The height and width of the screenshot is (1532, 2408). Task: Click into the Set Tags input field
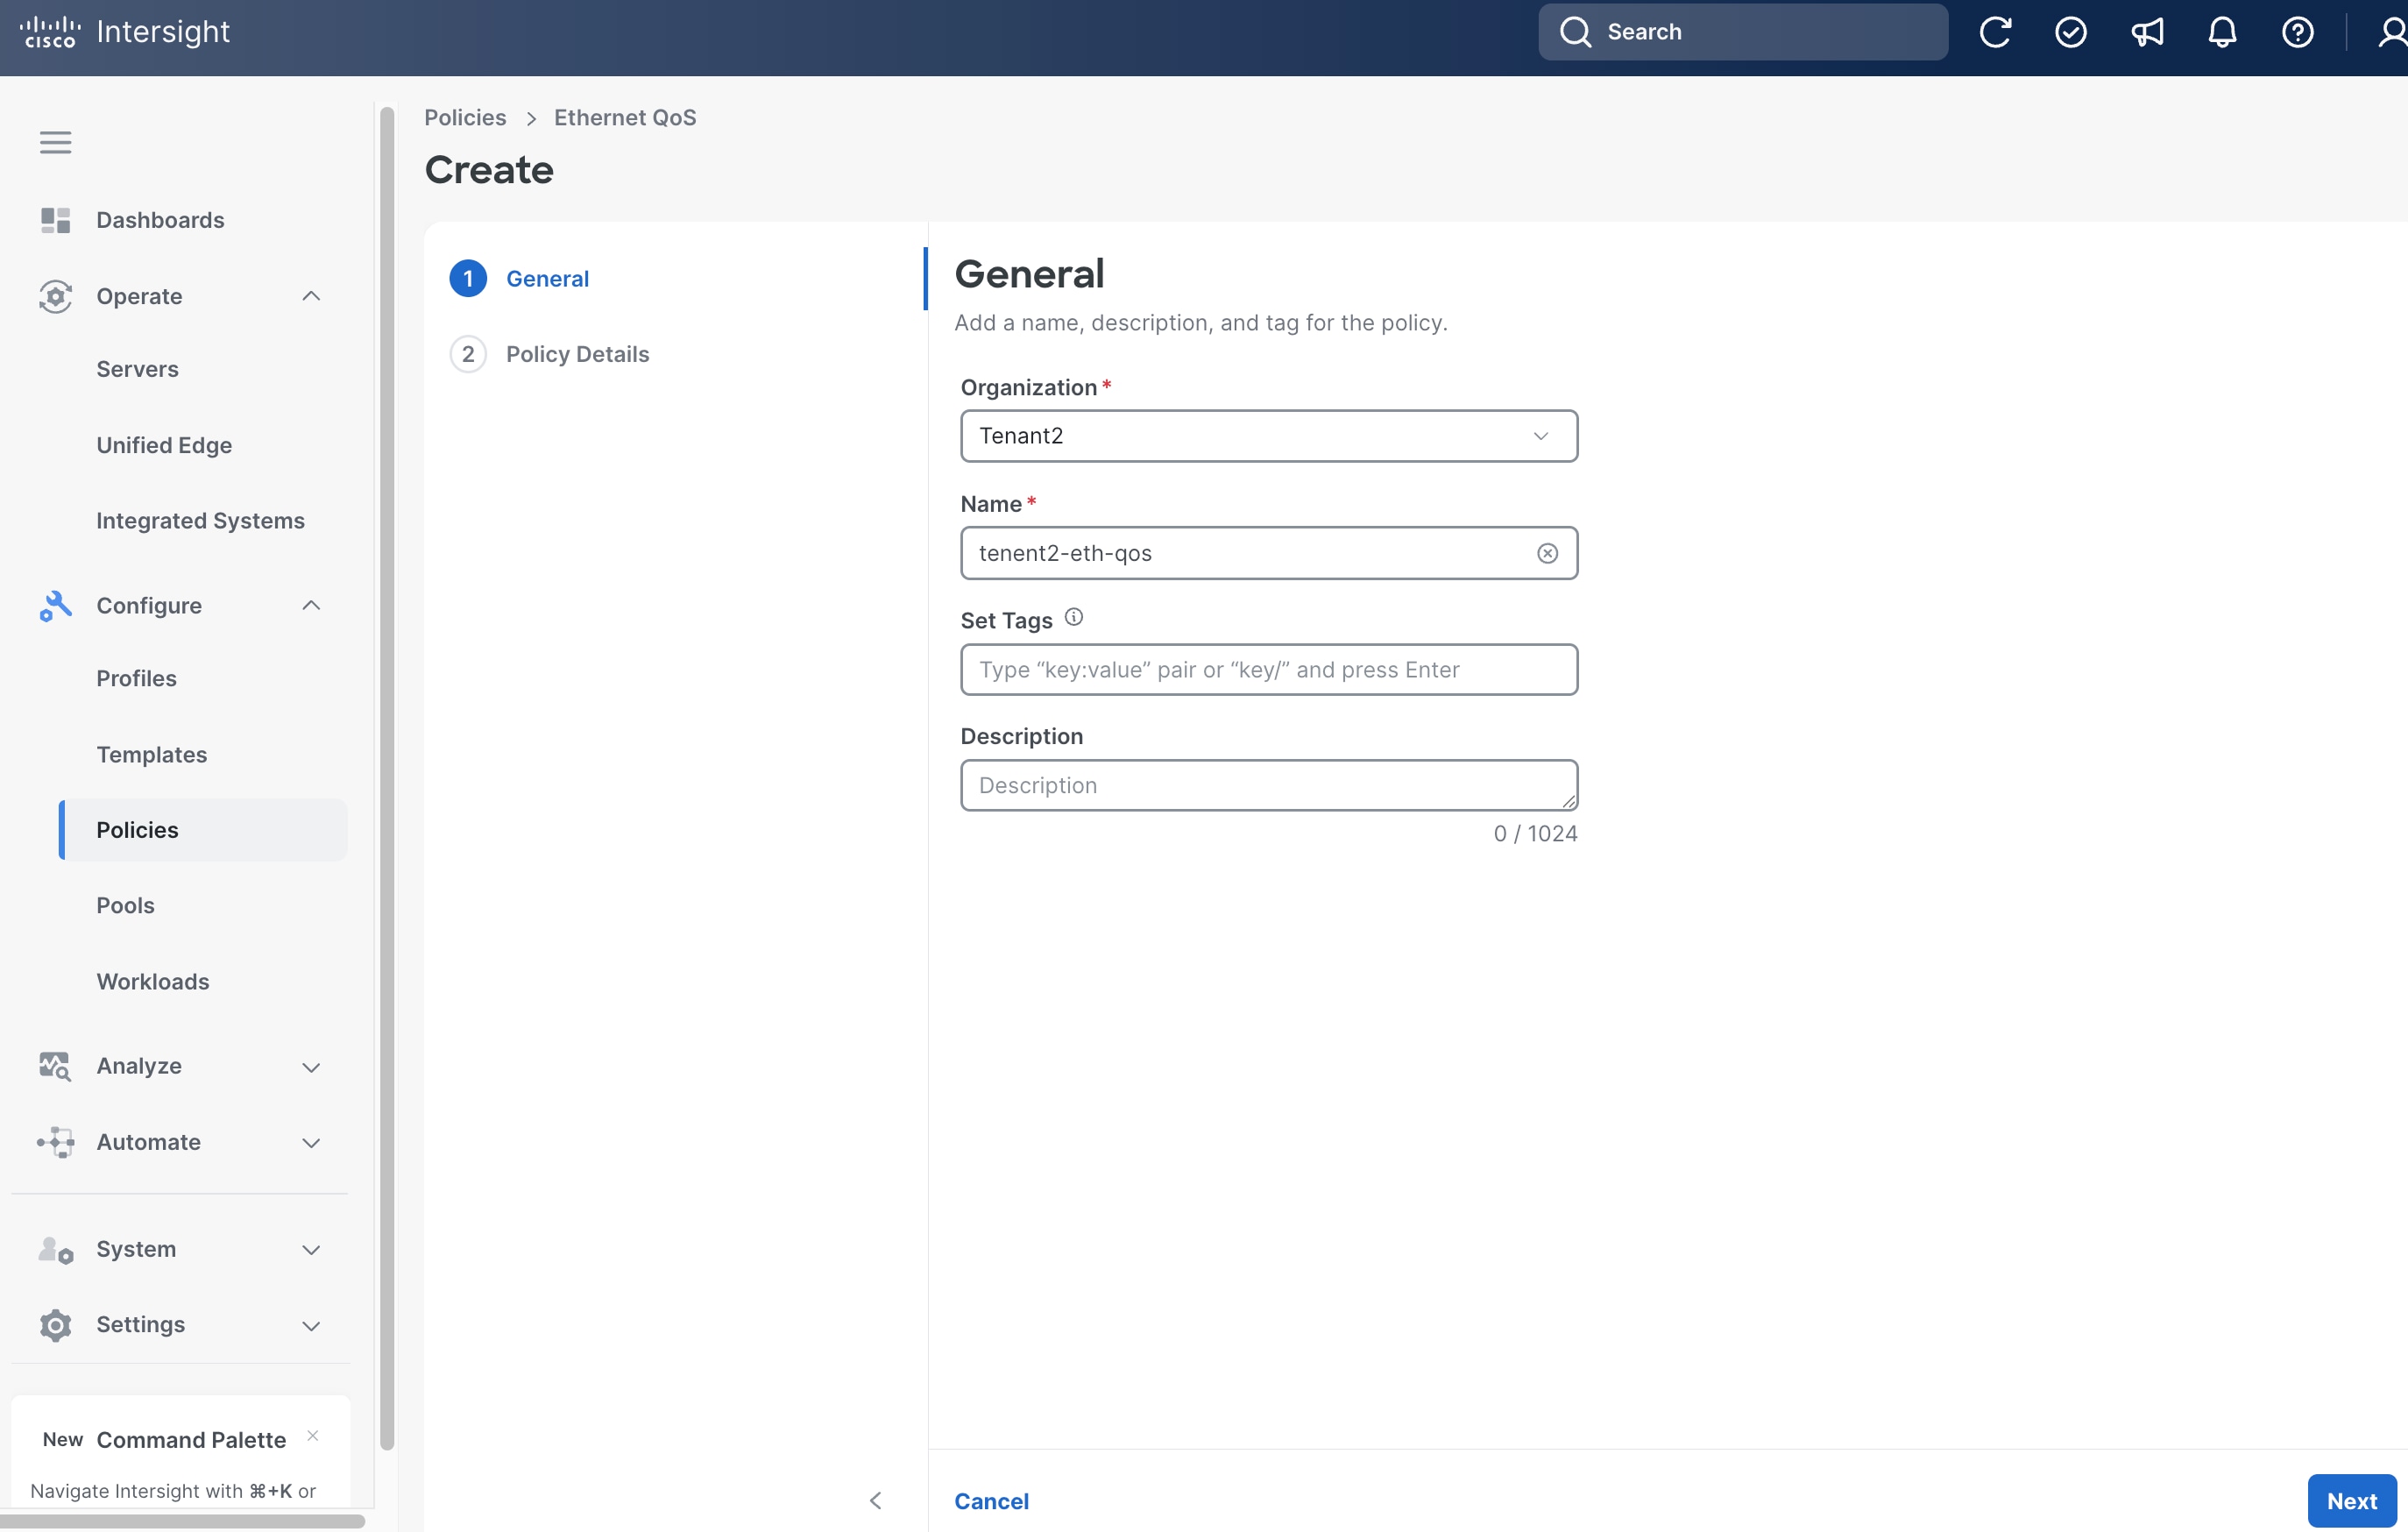coord(1269,670)
